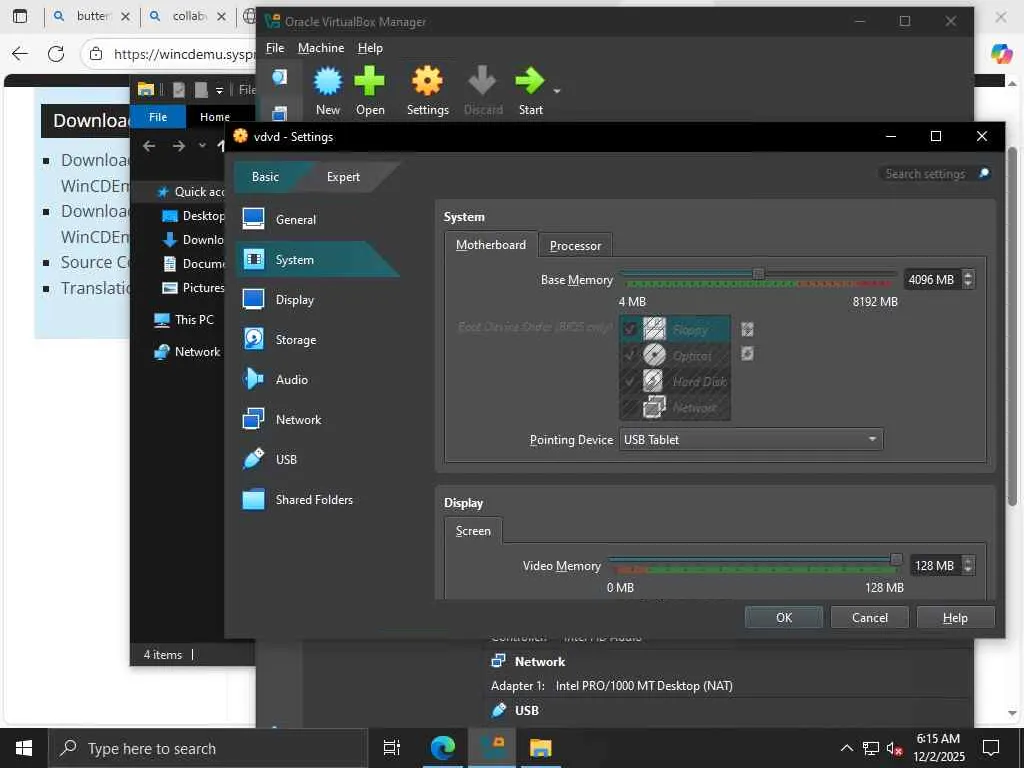1024x768 pixels.
Task: Expand the File Explorer quick access toolbar dropdown
Action: pyautogui.click(x=219, y=90)
